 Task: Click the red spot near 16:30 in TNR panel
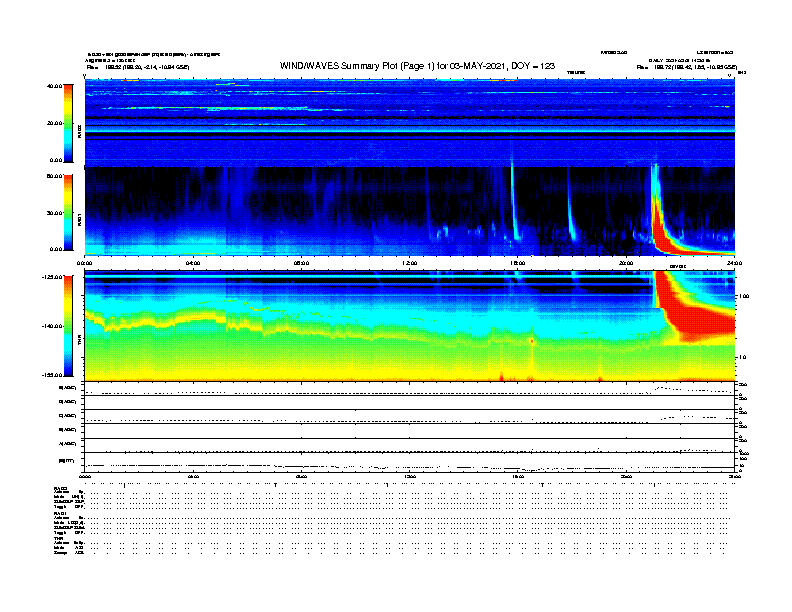tap(531, 341)
